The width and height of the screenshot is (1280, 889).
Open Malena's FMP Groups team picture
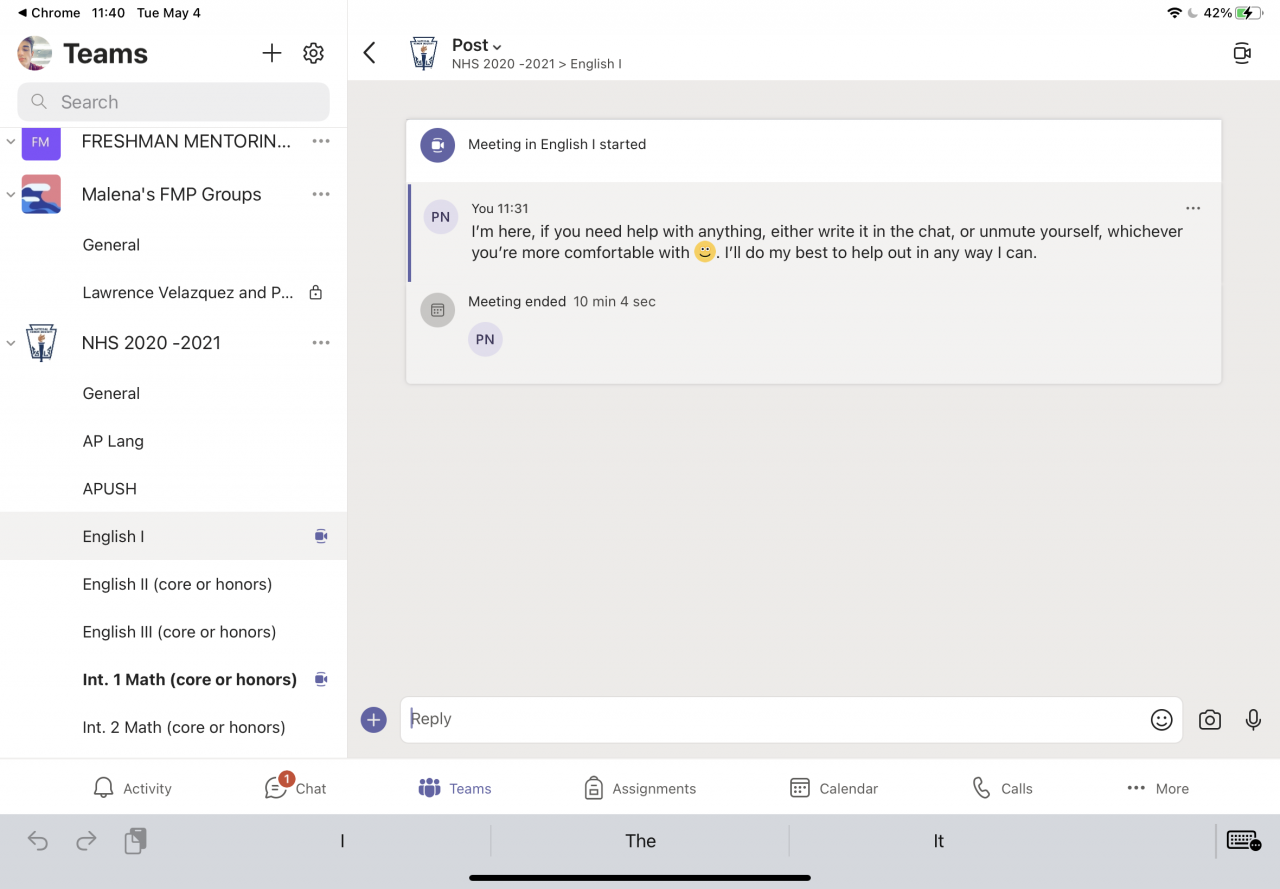(x=41, y=194)
